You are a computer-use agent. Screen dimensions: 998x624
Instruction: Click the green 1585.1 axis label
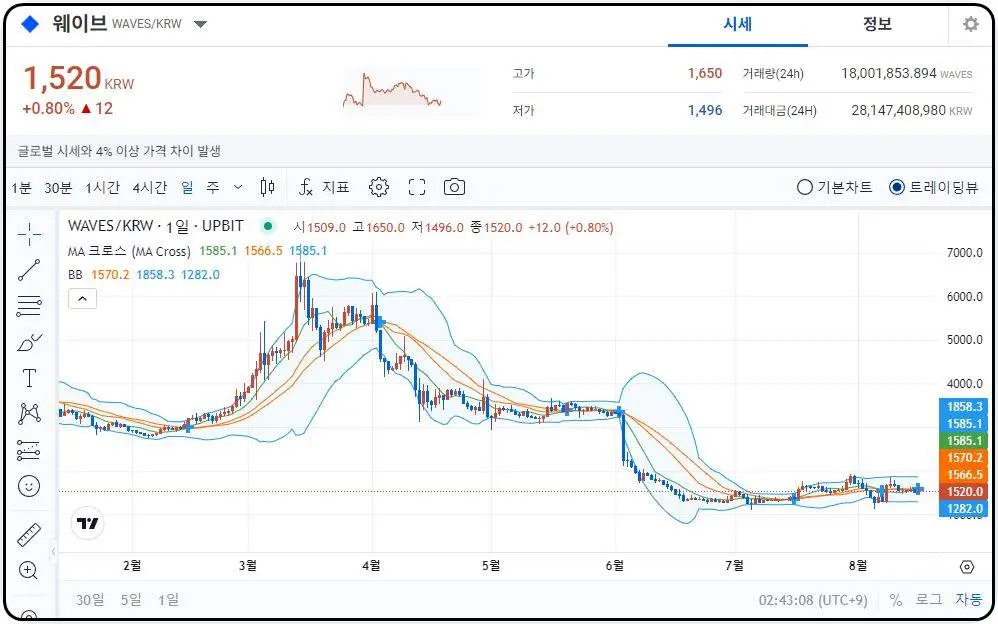click(x=964, y=441)
